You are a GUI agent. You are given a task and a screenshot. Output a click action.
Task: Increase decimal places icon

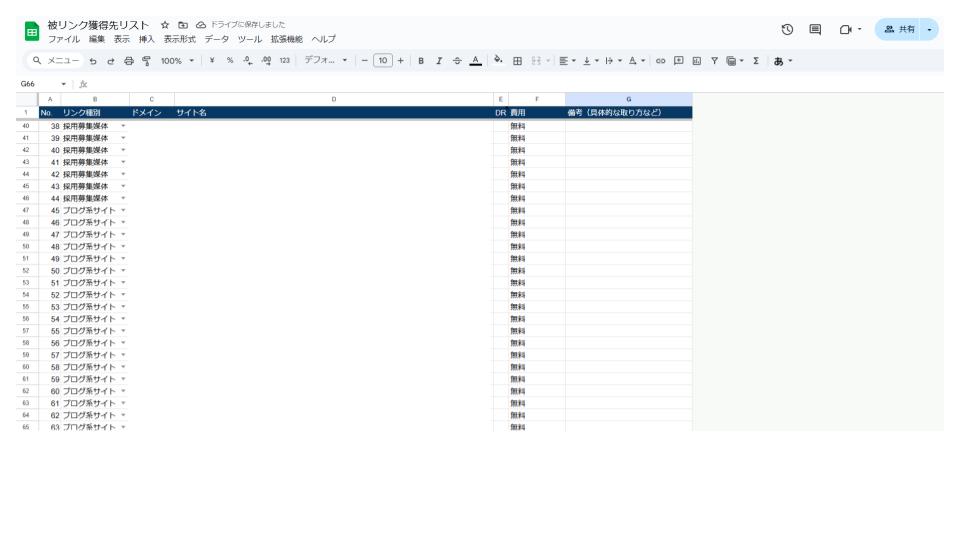tap(266, 61)
